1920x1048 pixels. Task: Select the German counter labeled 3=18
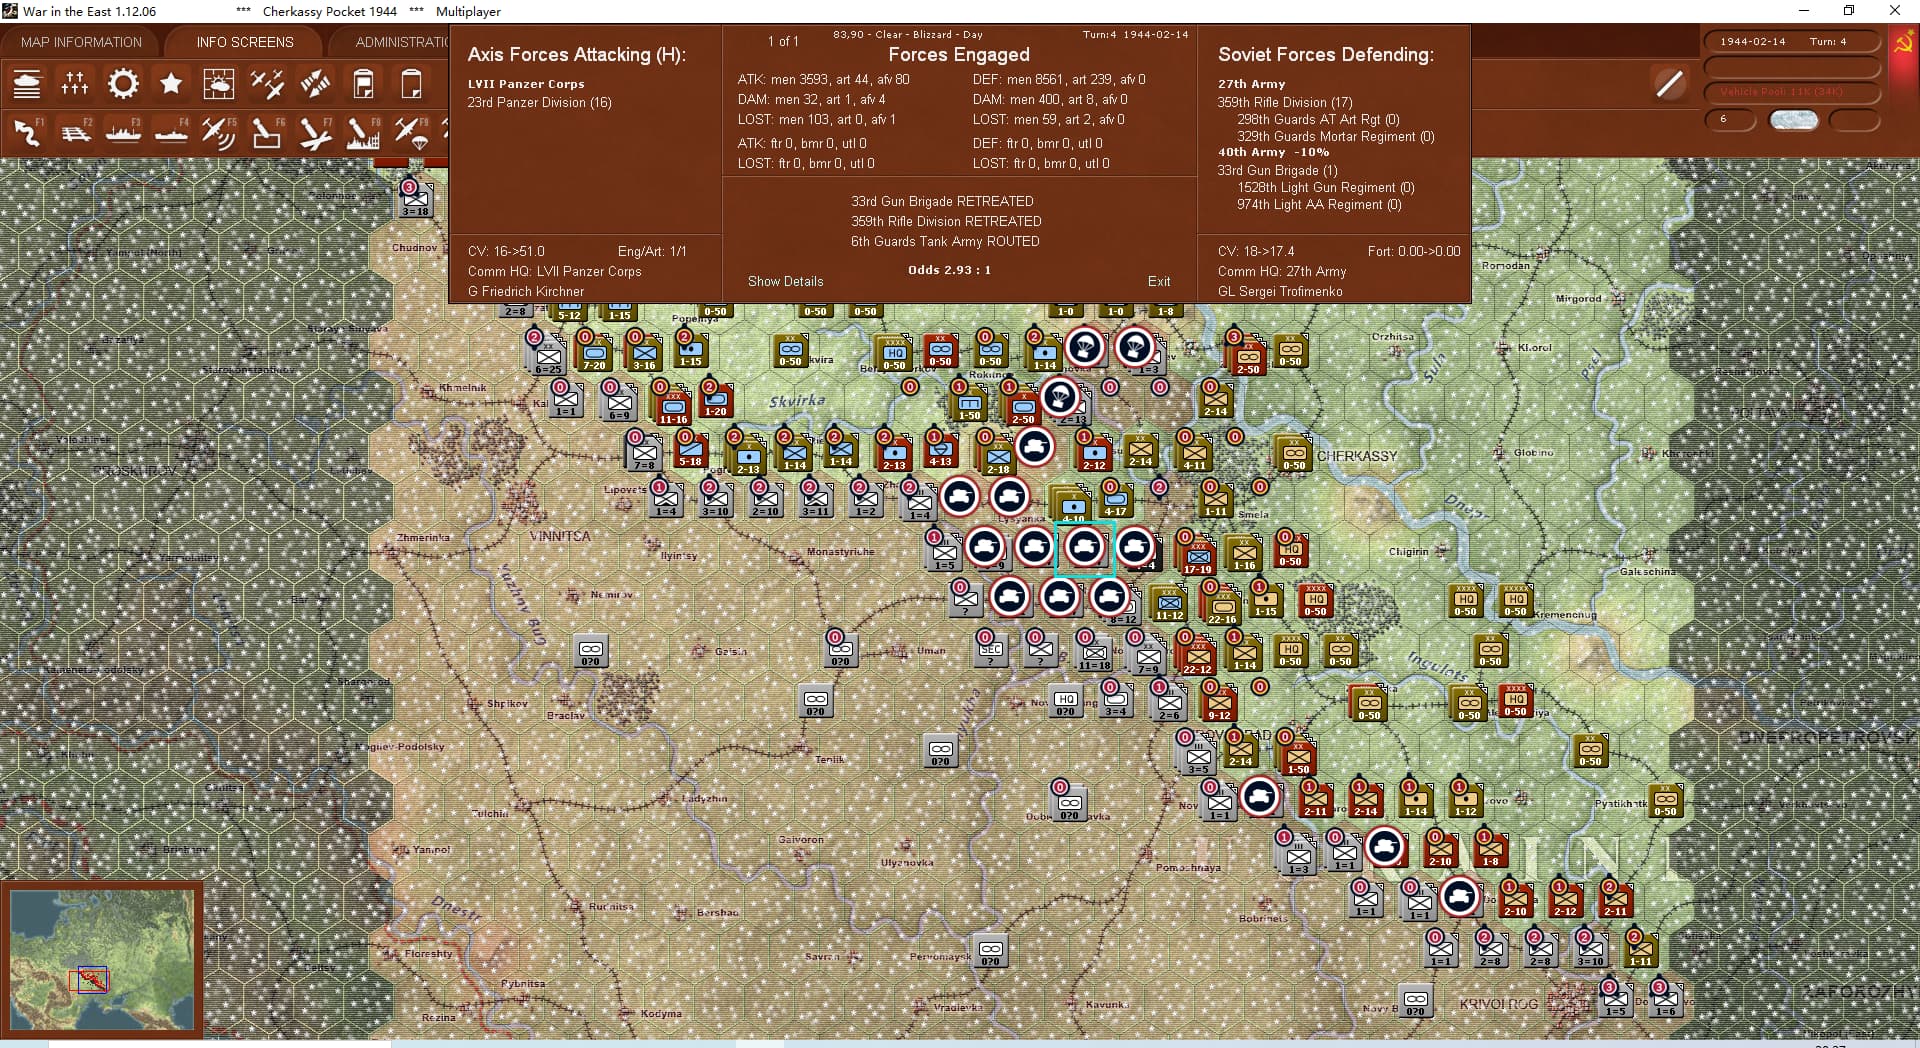415,199
